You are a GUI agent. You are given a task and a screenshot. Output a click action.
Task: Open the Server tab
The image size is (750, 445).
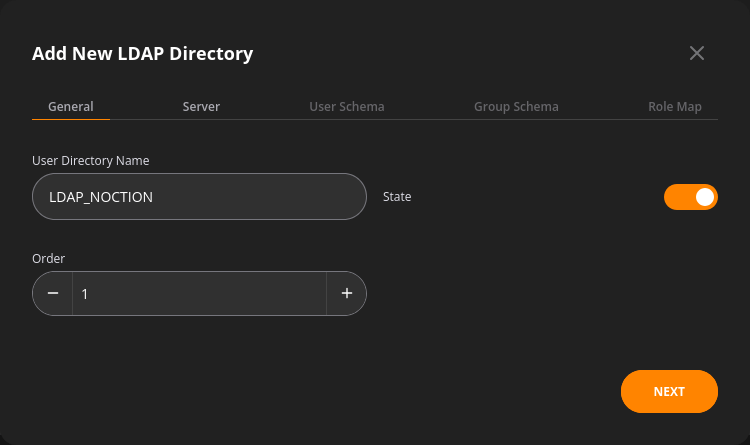201,106
